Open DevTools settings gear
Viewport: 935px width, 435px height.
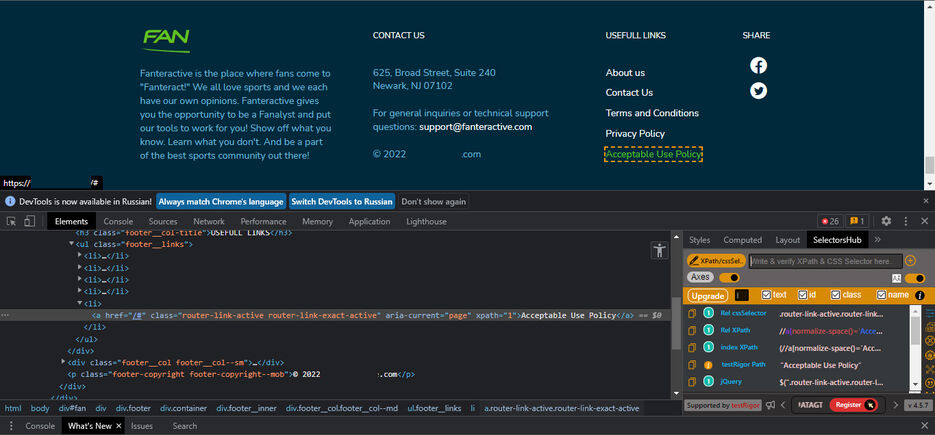pos(885,221)
